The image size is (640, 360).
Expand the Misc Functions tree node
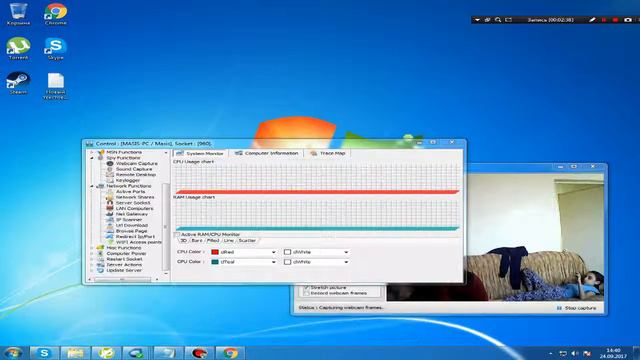click(x=92, y=248)
